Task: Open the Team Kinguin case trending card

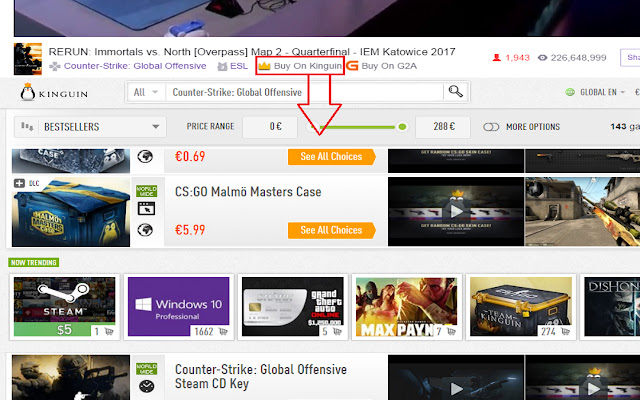Action: point(521,307)
